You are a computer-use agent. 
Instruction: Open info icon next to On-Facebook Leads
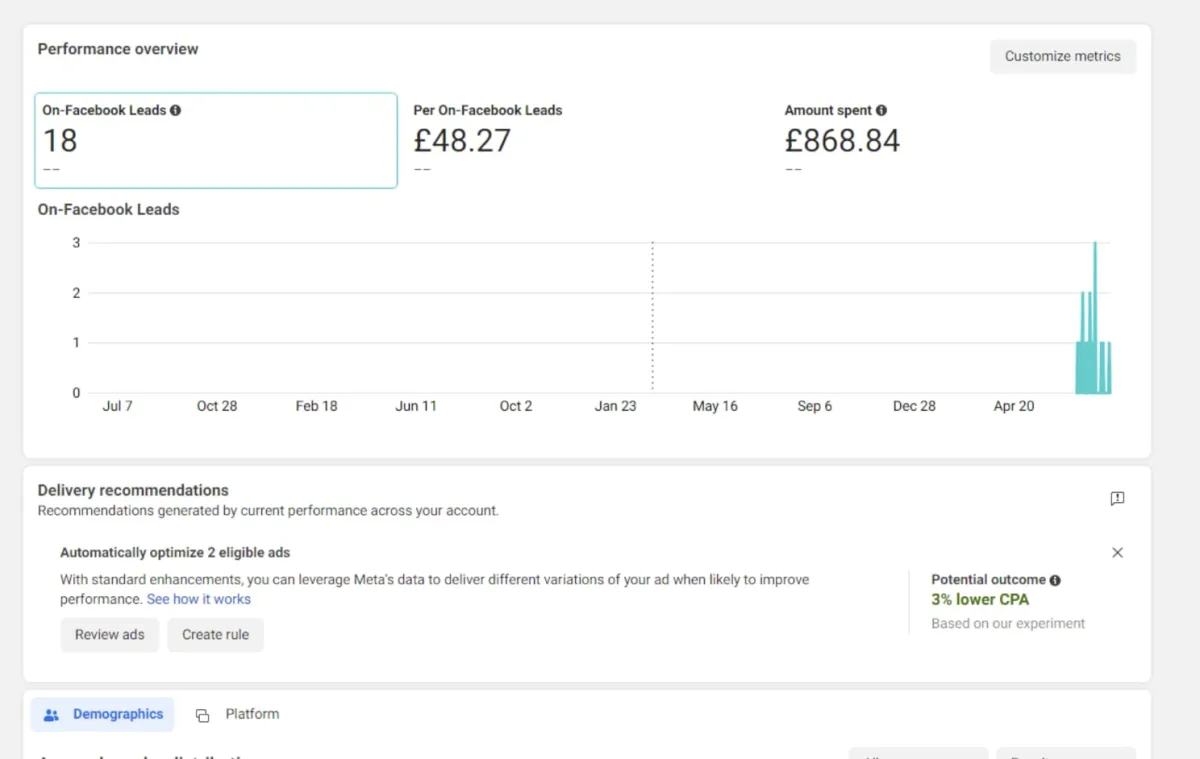(x=176, y=110)
